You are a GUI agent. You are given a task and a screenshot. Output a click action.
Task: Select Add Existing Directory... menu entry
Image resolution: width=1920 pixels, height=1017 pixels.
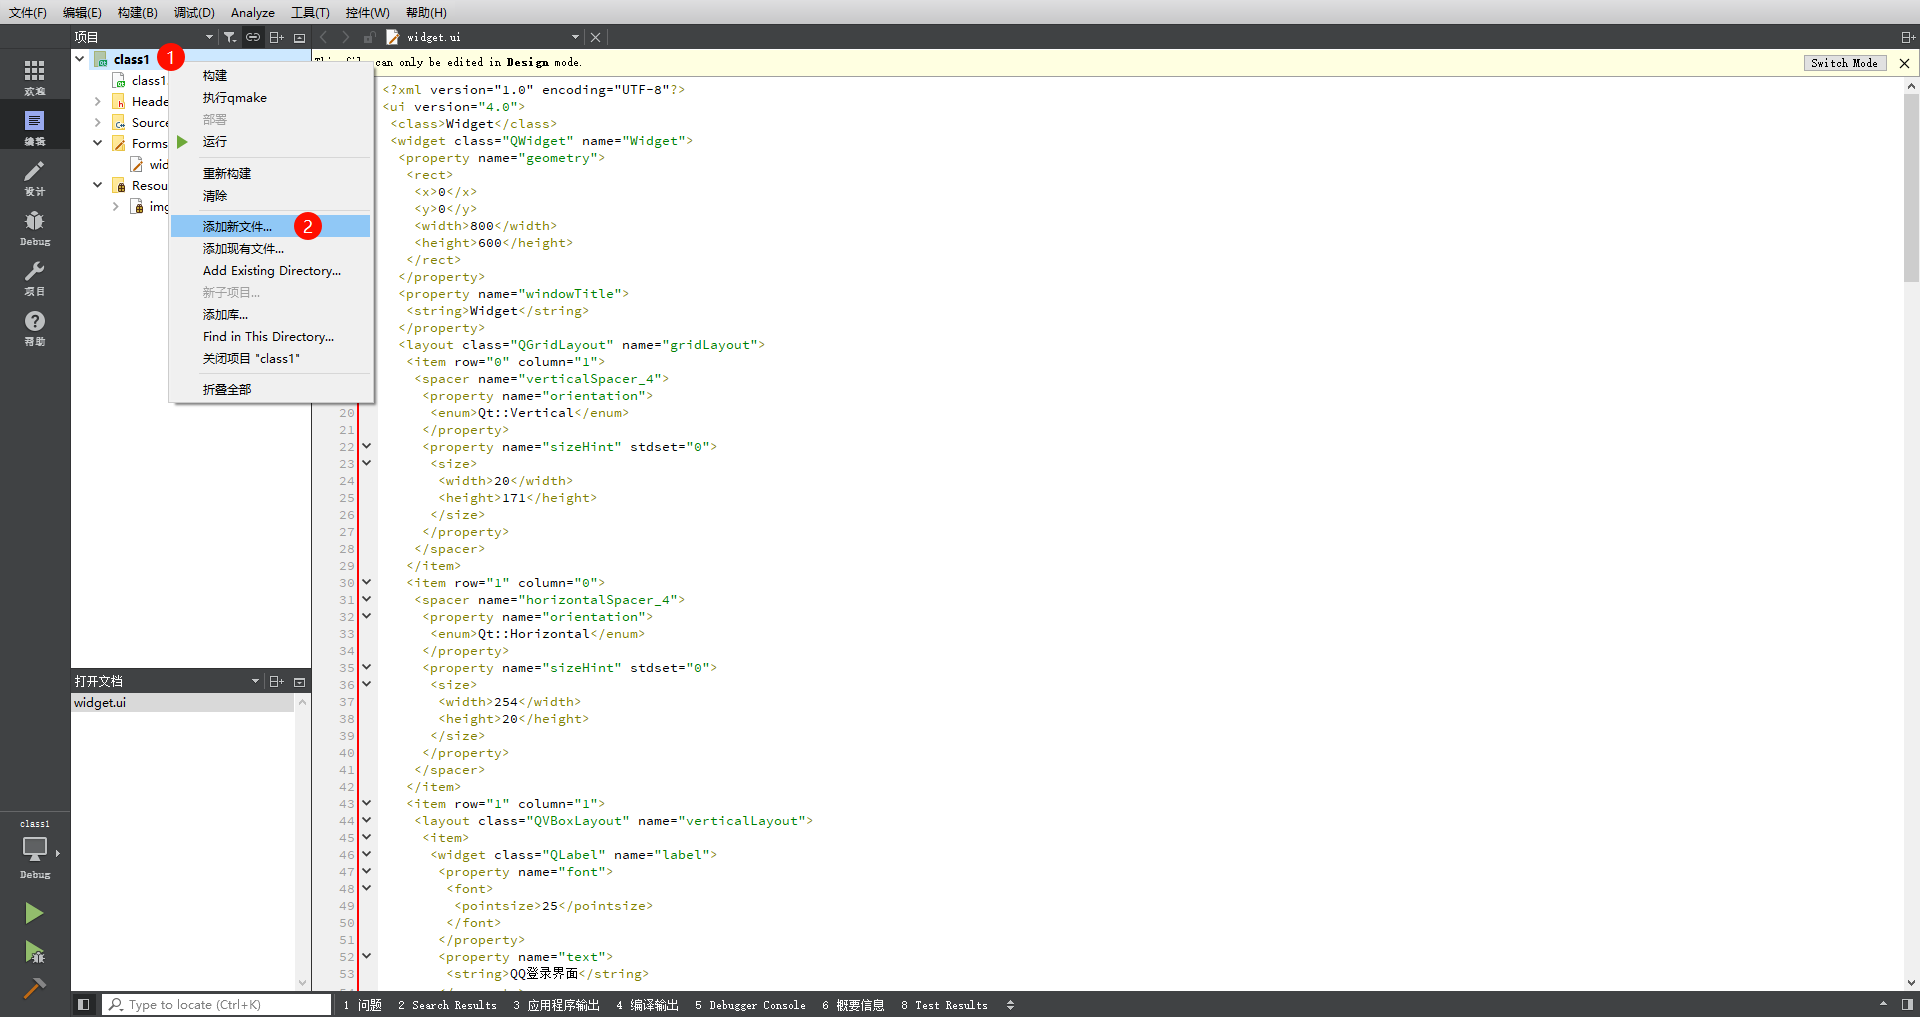[270, 270]
